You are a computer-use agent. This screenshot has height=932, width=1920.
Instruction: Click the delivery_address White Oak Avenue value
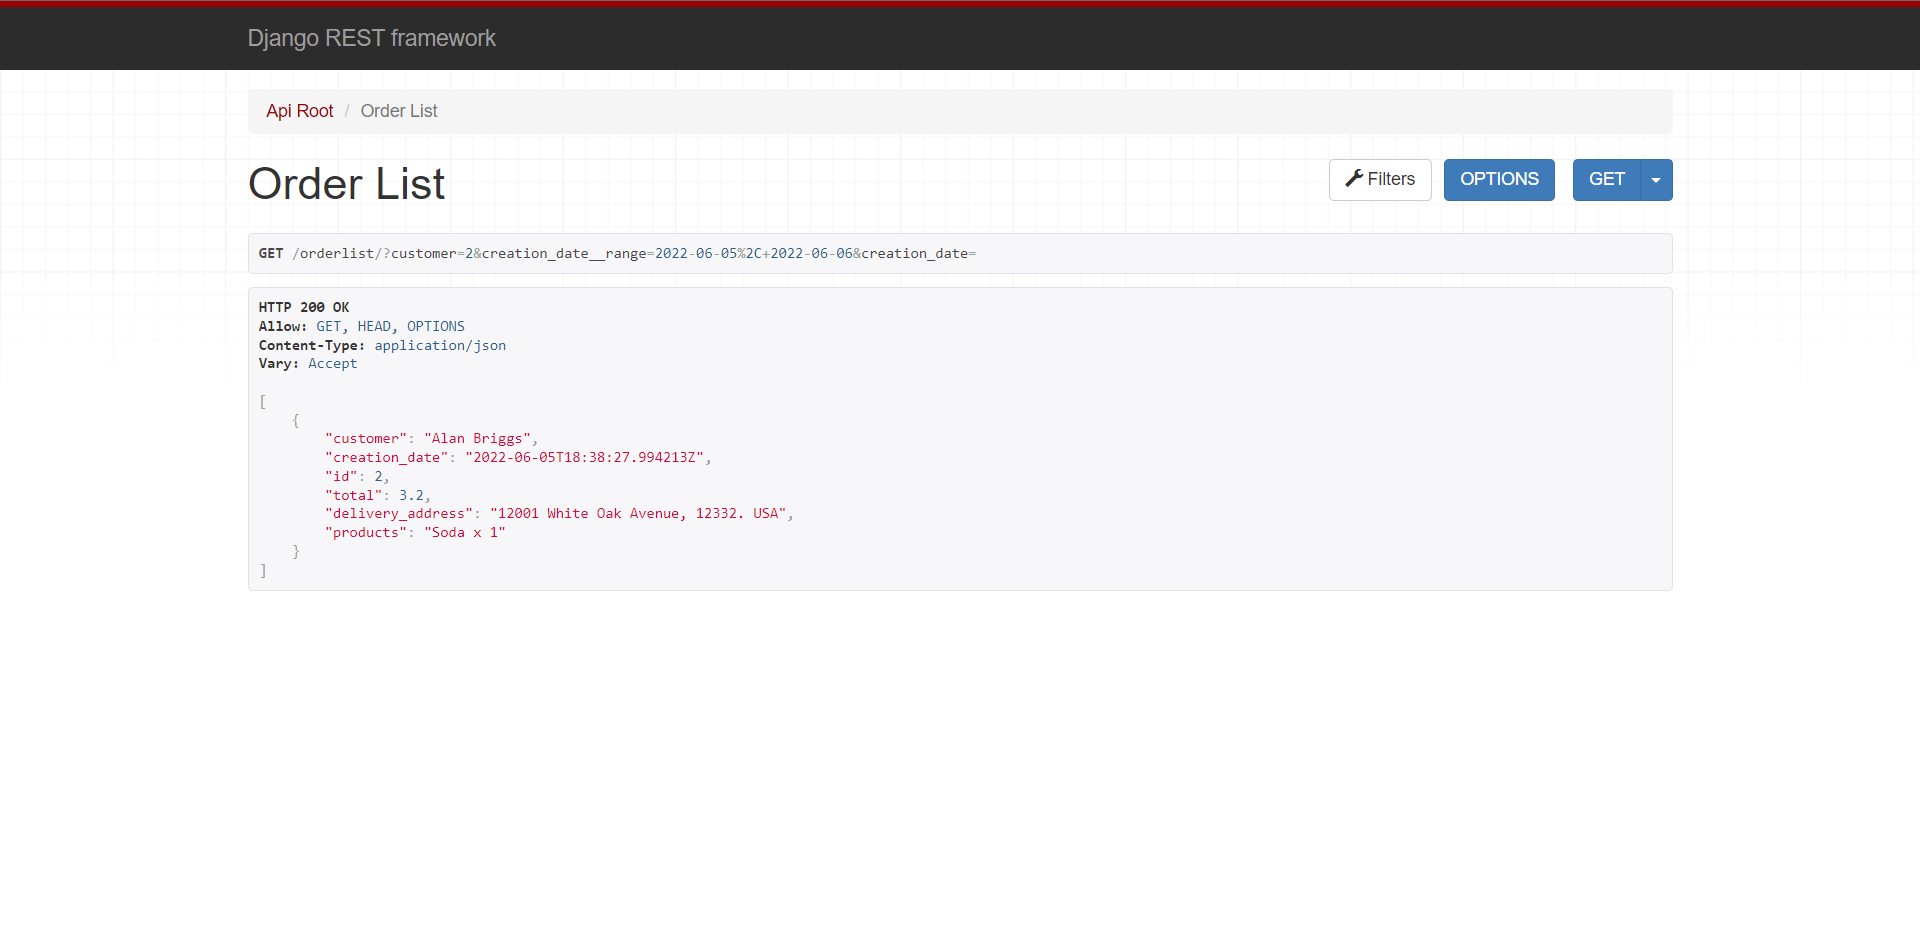[638, 513]
